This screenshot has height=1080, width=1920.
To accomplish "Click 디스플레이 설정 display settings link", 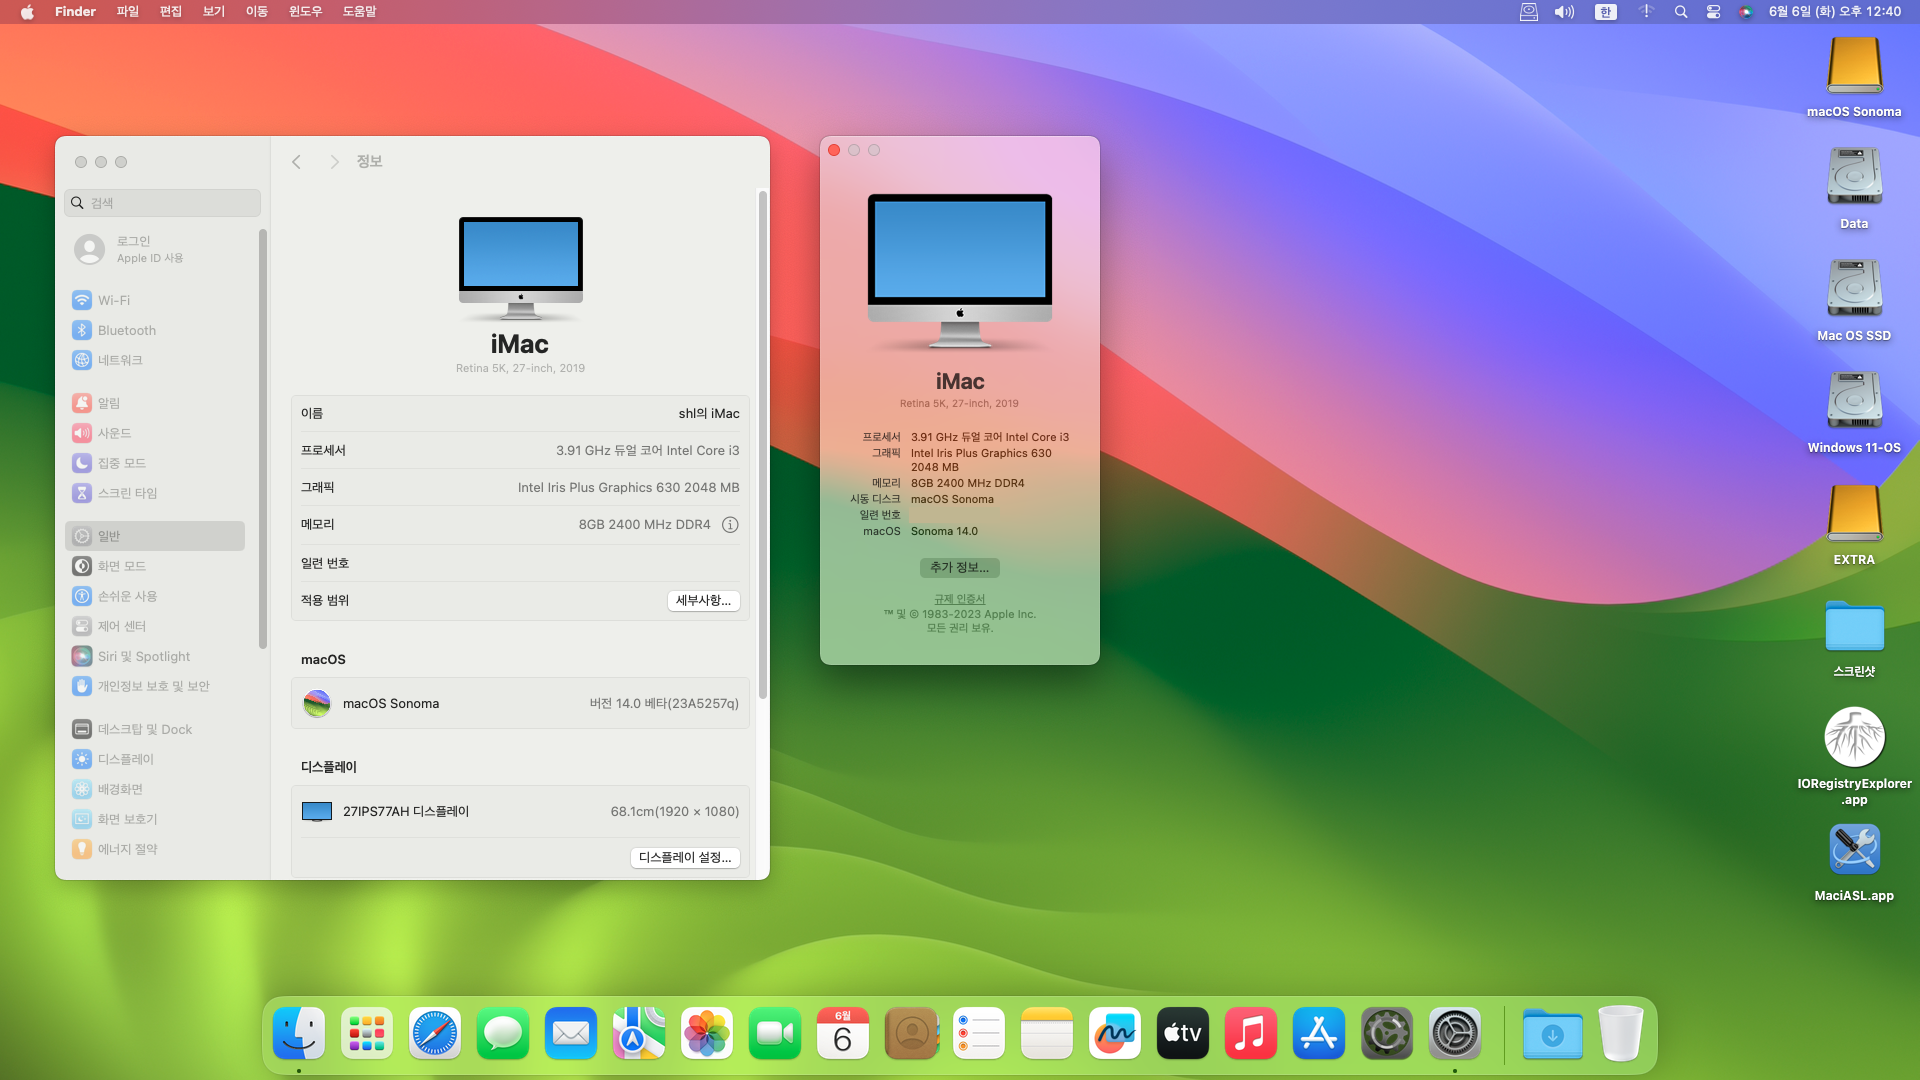I will click(684, 857).
